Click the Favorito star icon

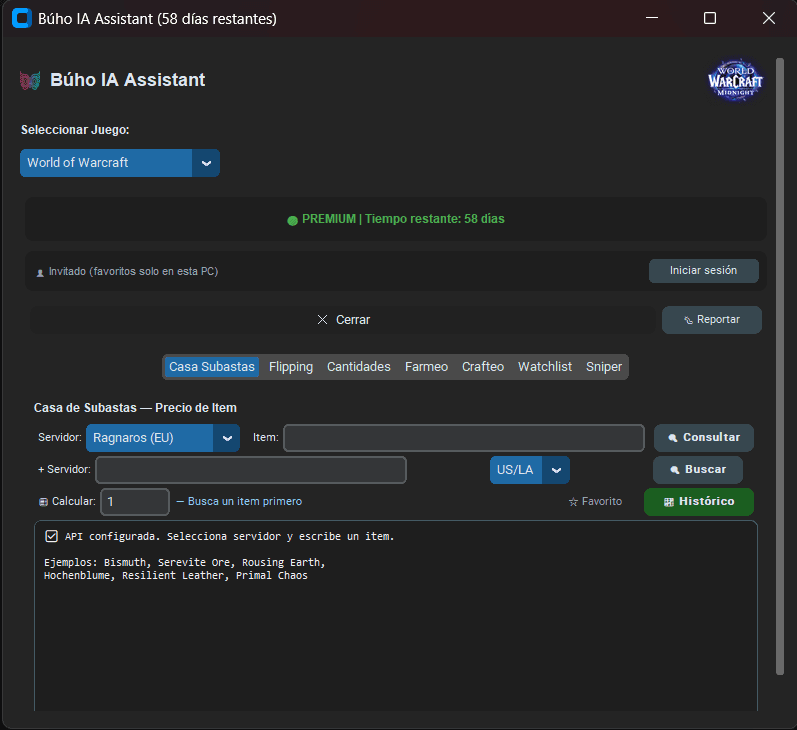tap(573, 502)
